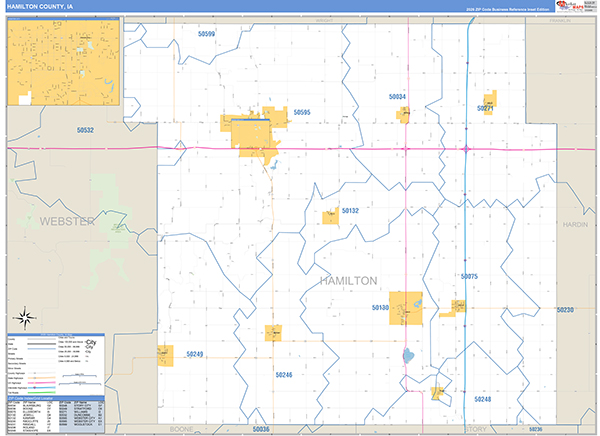This screenshot has height=436, width=600.
Task: Click the BOONE county label
Action: click(181, 429)
